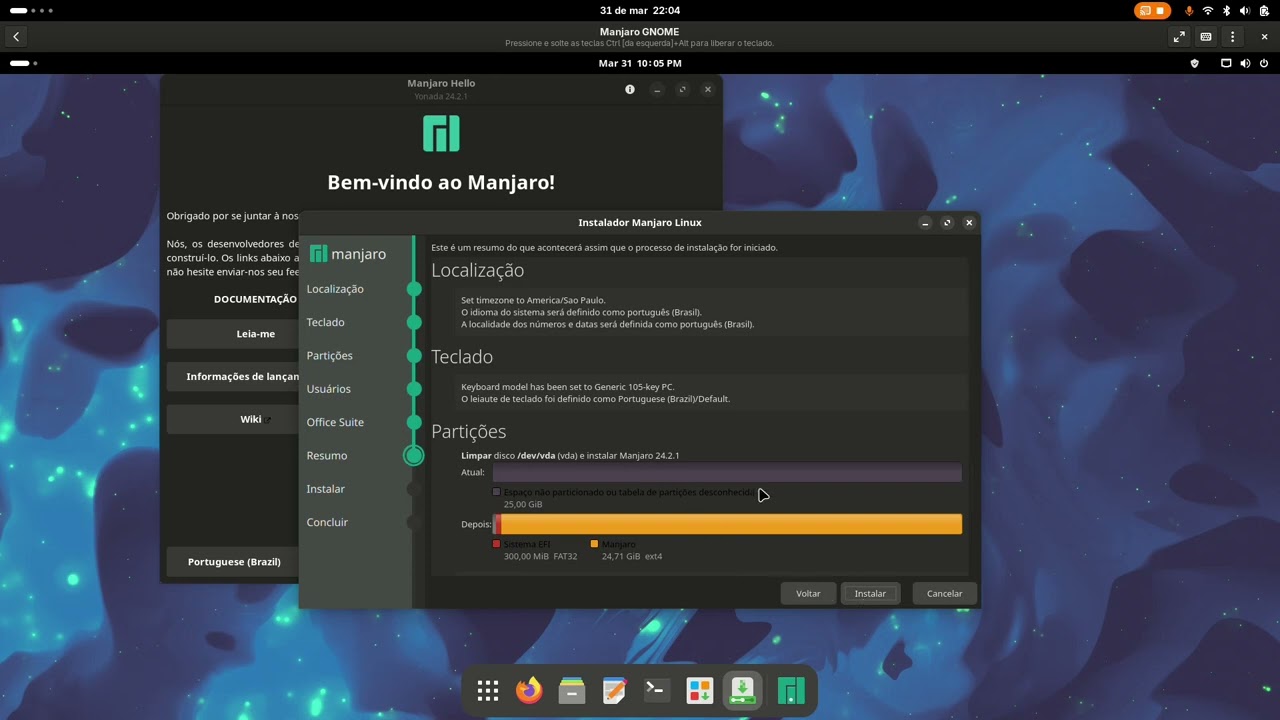1280x720 pixels.
Task: Click the shield icon in the guest top bar
Action: [x=1194, y=63]
